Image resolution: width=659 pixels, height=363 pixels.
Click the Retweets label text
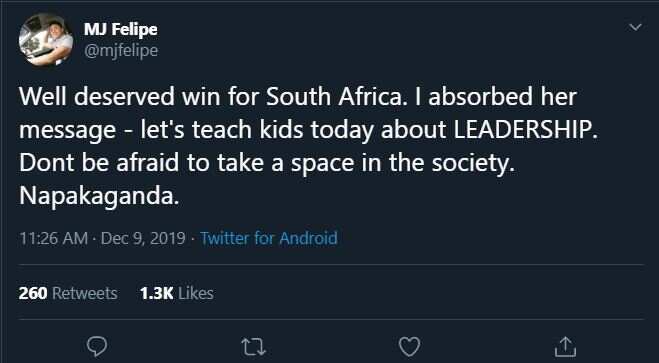click(x=84, y=293)
